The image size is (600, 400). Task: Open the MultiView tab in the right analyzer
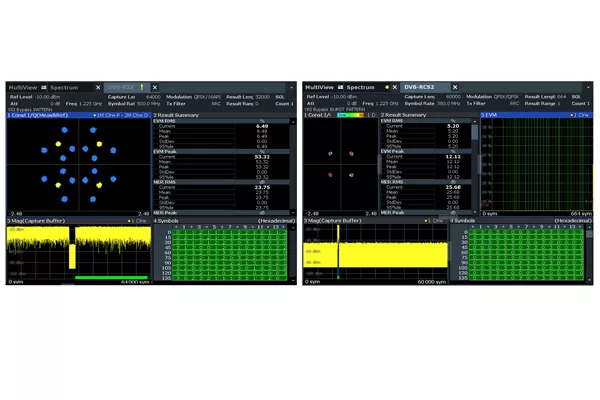[320, 87]
